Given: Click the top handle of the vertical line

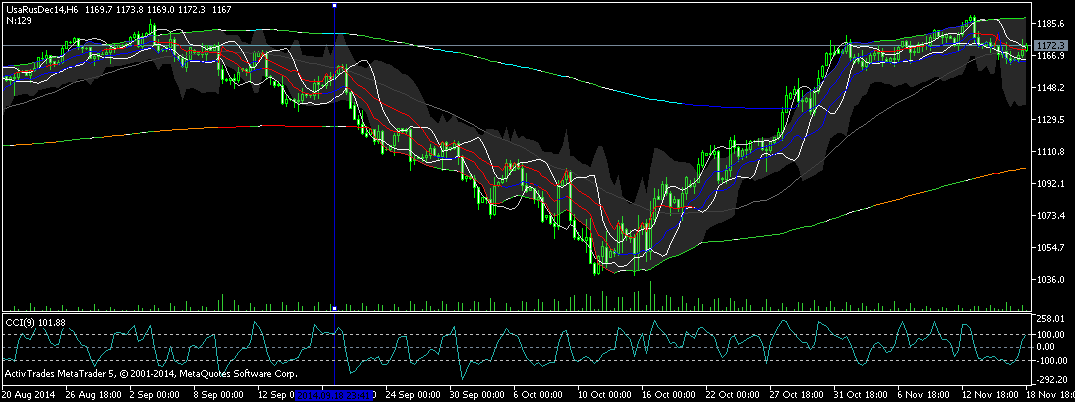Looking at the screenshot, I should (x=335, y=5).
